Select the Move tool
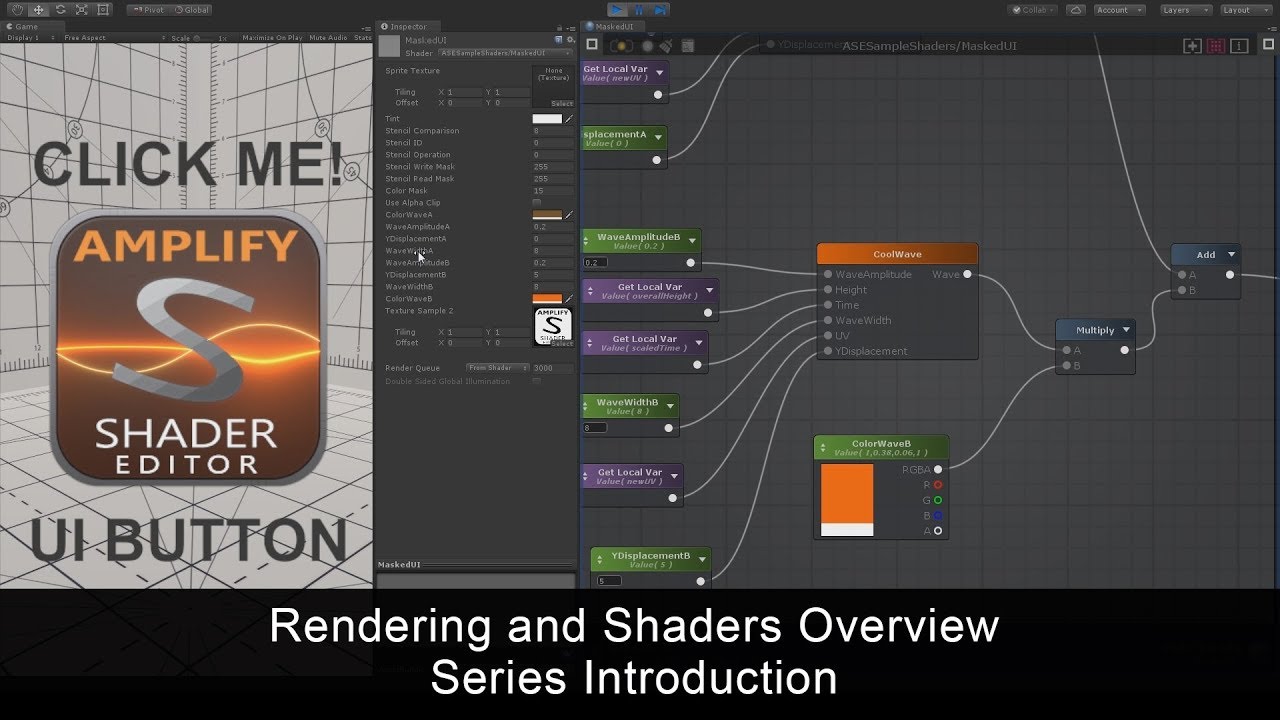 (38, 9)
